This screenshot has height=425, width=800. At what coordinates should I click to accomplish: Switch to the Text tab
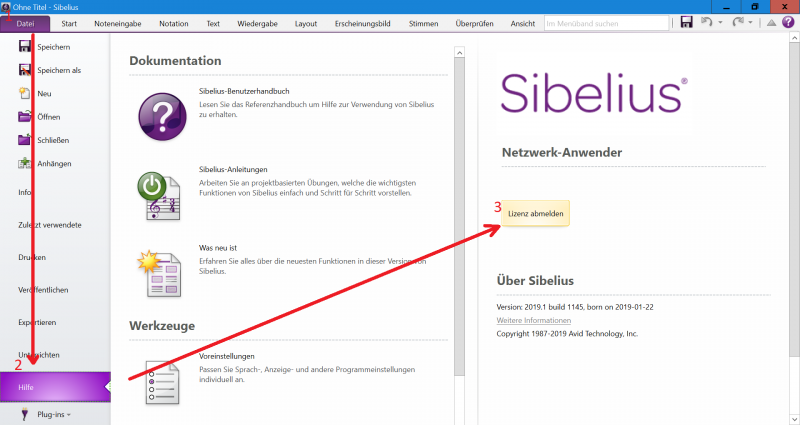click(x=213, y=23)
